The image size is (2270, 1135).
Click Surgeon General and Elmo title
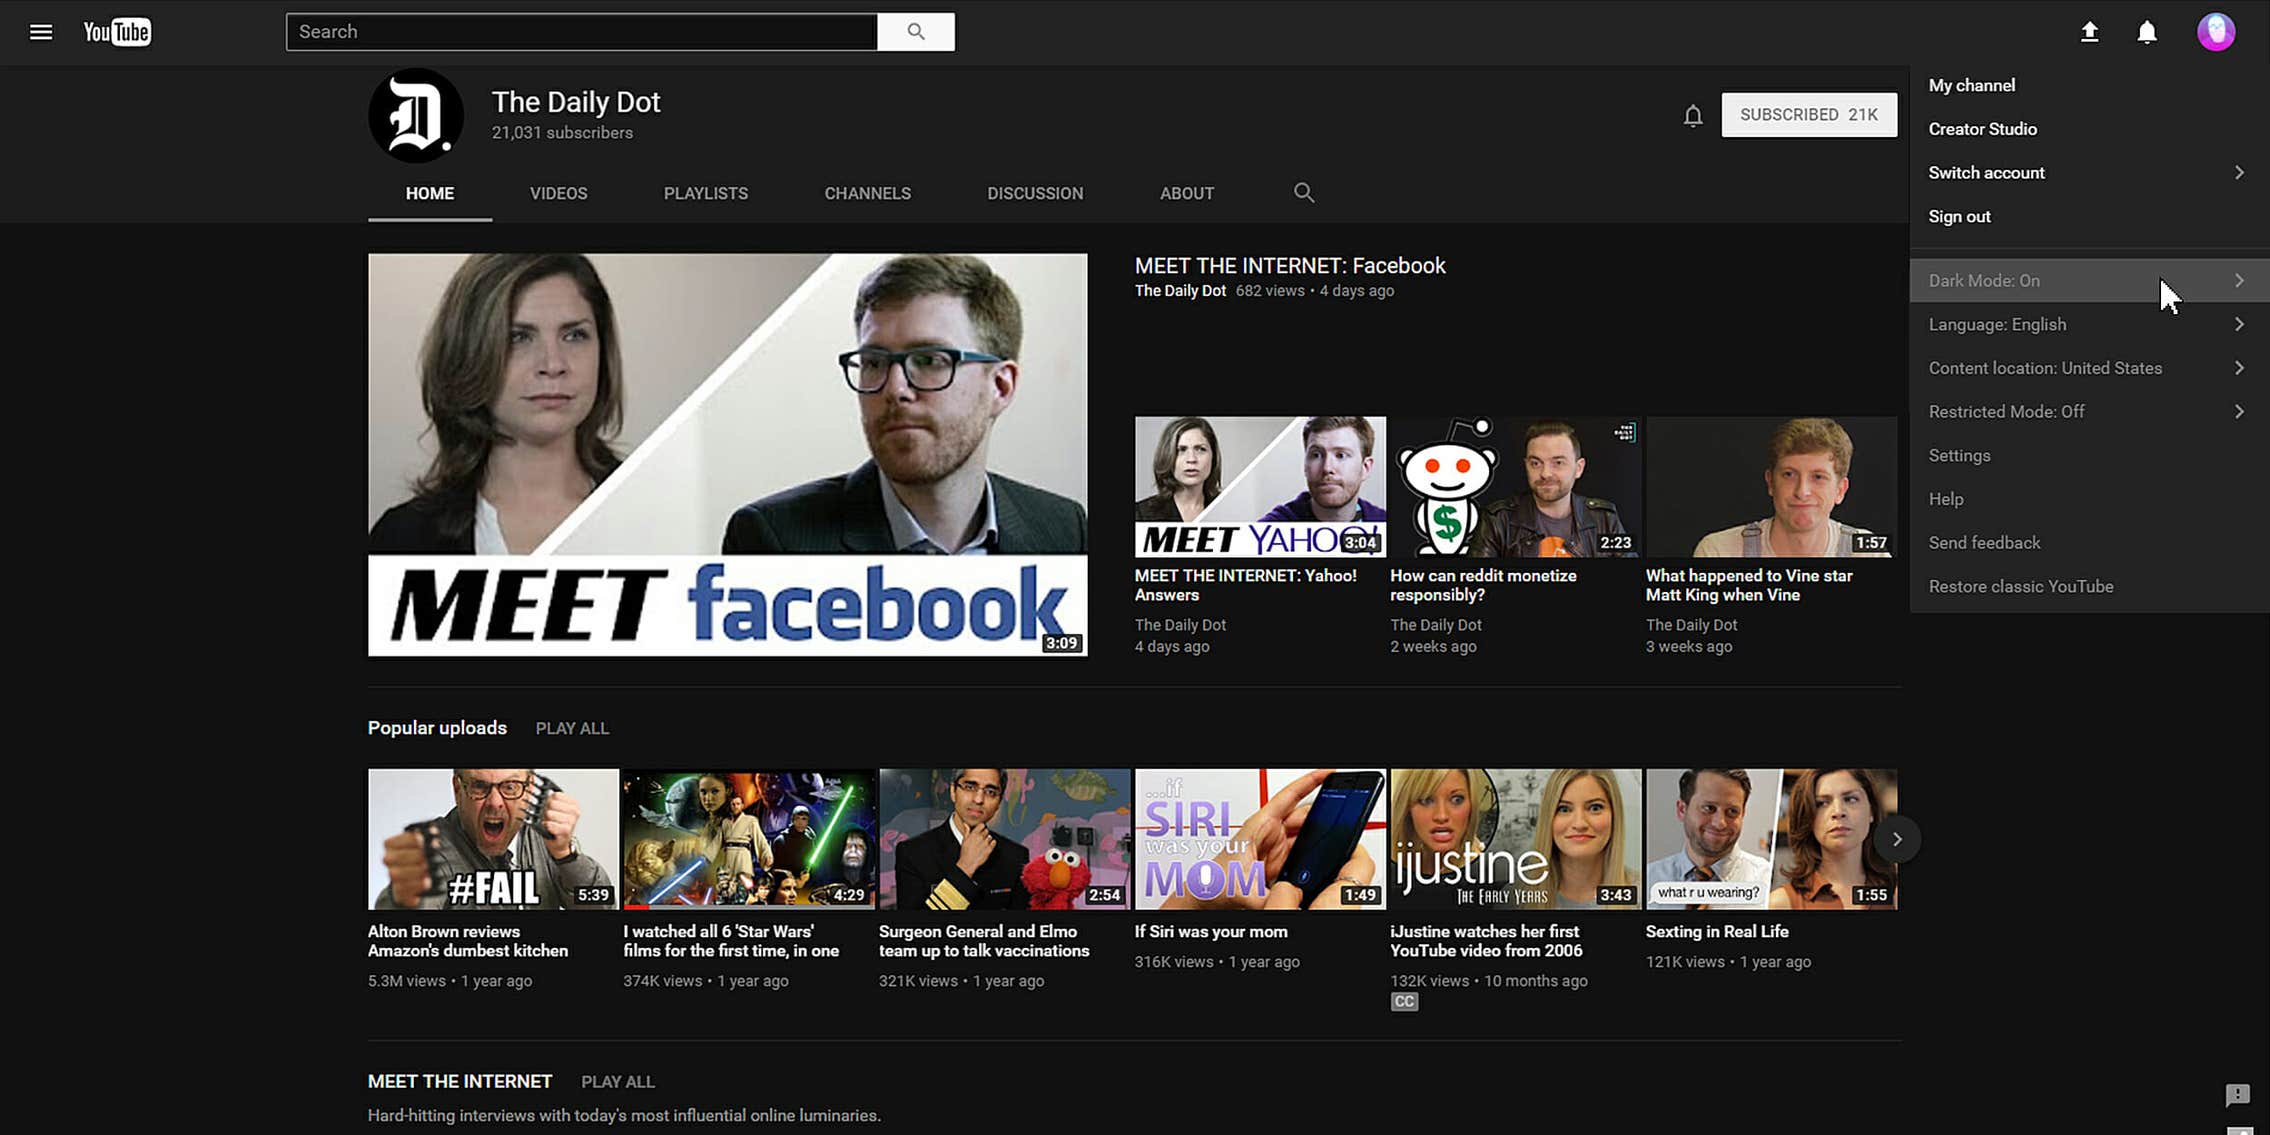[x=984, y=941]
